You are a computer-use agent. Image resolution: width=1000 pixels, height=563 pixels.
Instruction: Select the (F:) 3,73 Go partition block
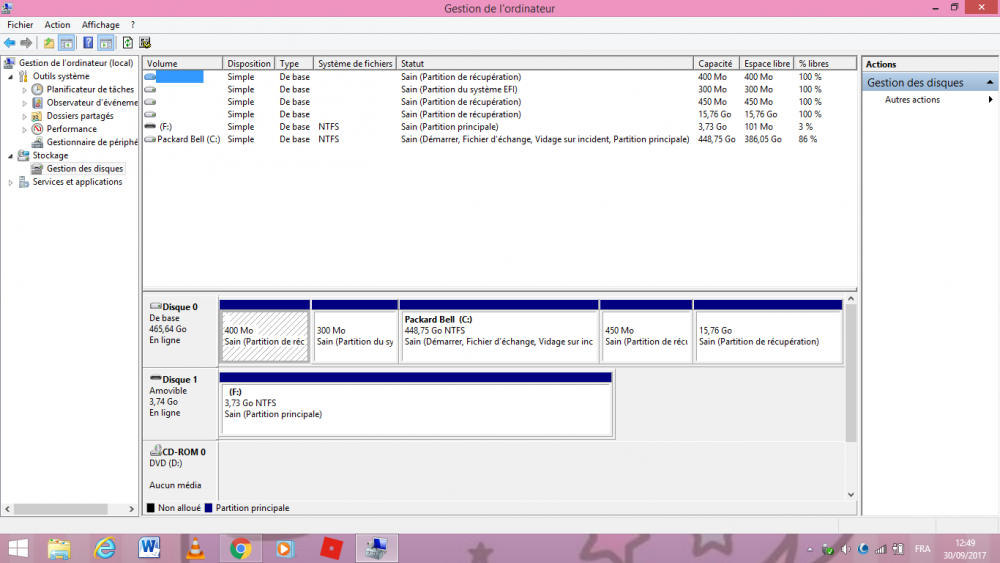[416, 409]
